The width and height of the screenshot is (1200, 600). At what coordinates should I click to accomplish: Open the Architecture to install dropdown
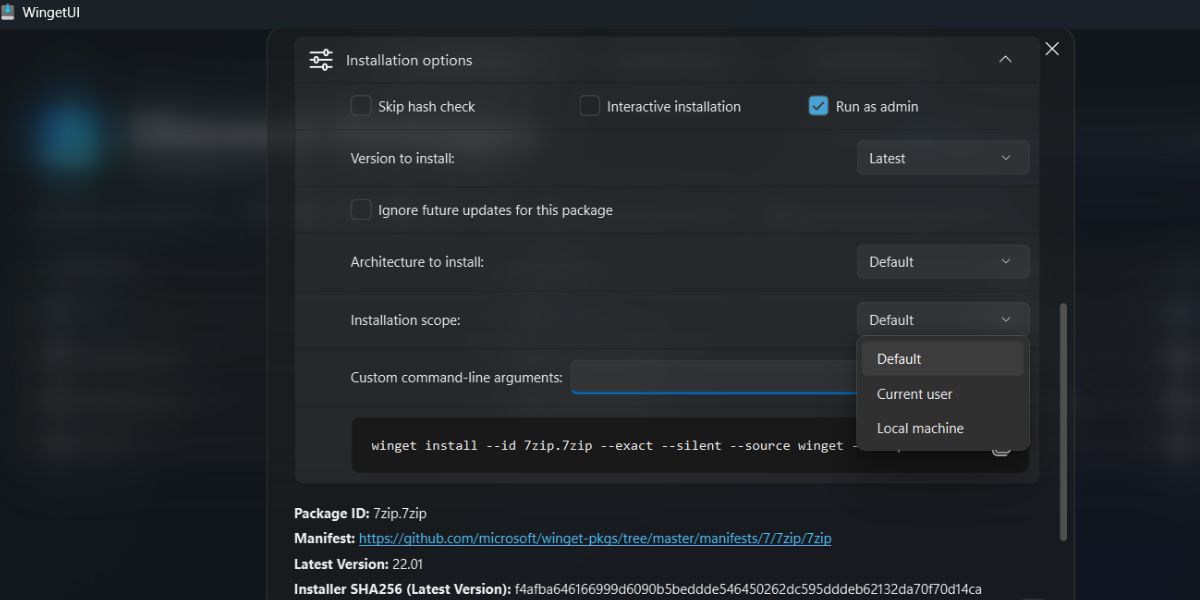943,262
